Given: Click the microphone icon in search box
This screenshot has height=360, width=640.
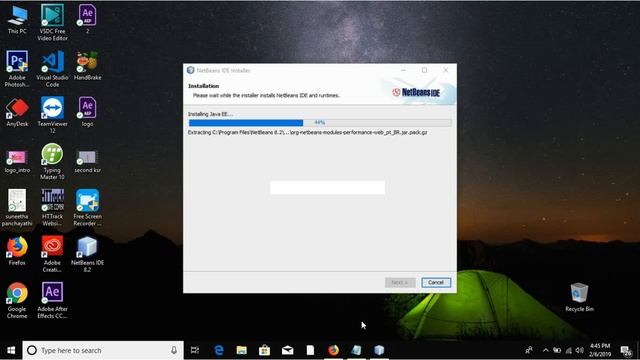Looking at the screenshot, I should pos(174,350).
